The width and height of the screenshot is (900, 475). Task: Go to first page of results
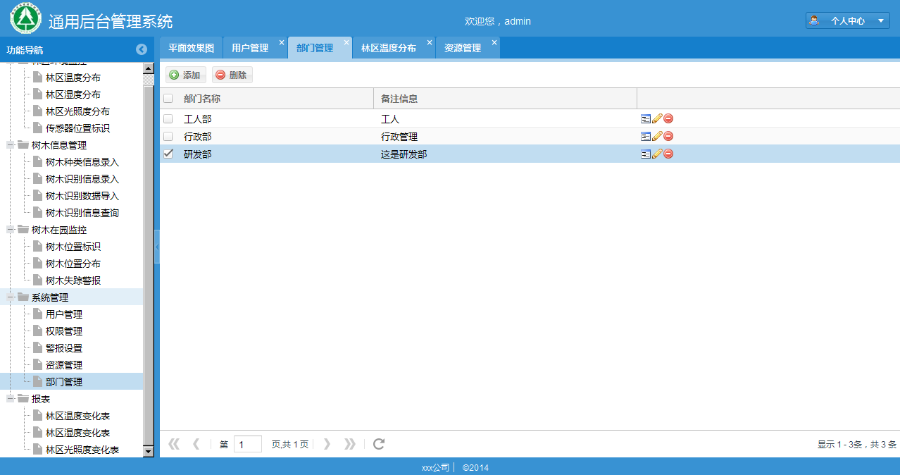[174, 444]
